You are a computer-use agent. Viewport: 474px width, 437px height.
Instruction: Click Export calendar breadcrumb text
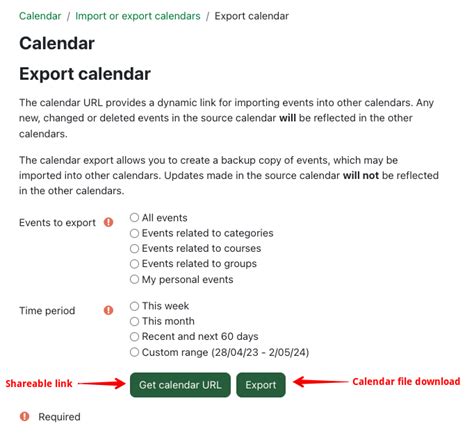coord(252,16)
